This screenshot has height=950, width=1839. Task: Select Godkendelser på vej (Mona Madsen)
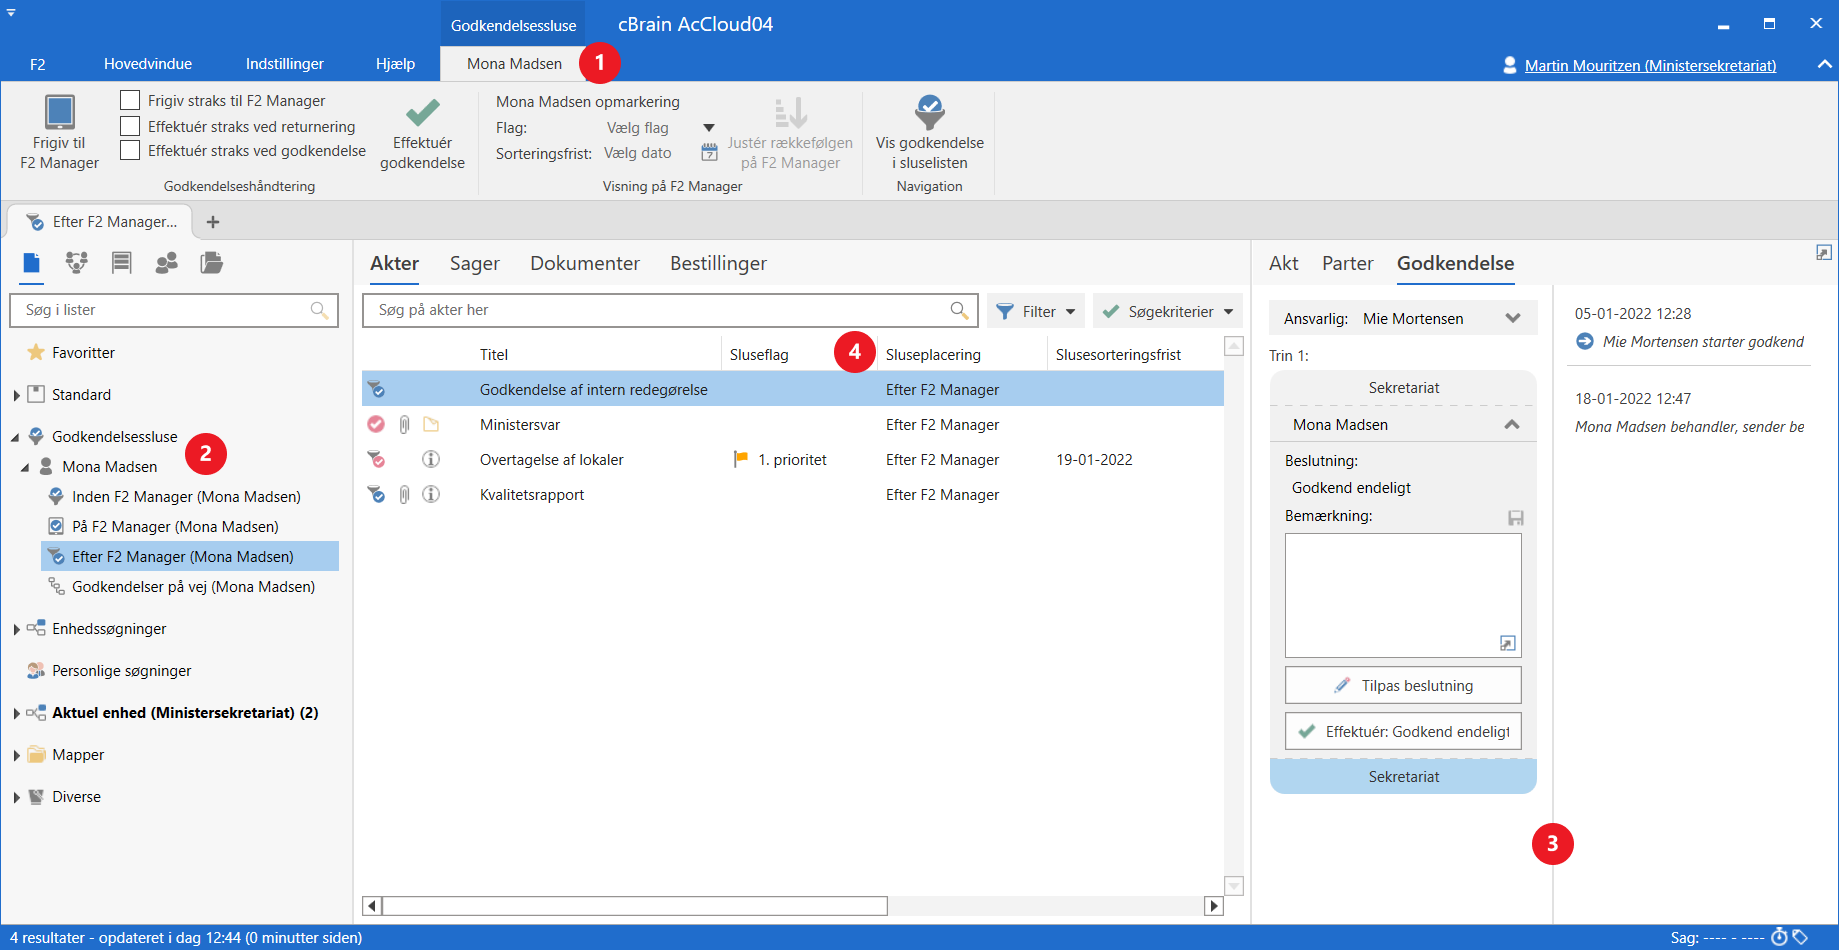(193, 586)
